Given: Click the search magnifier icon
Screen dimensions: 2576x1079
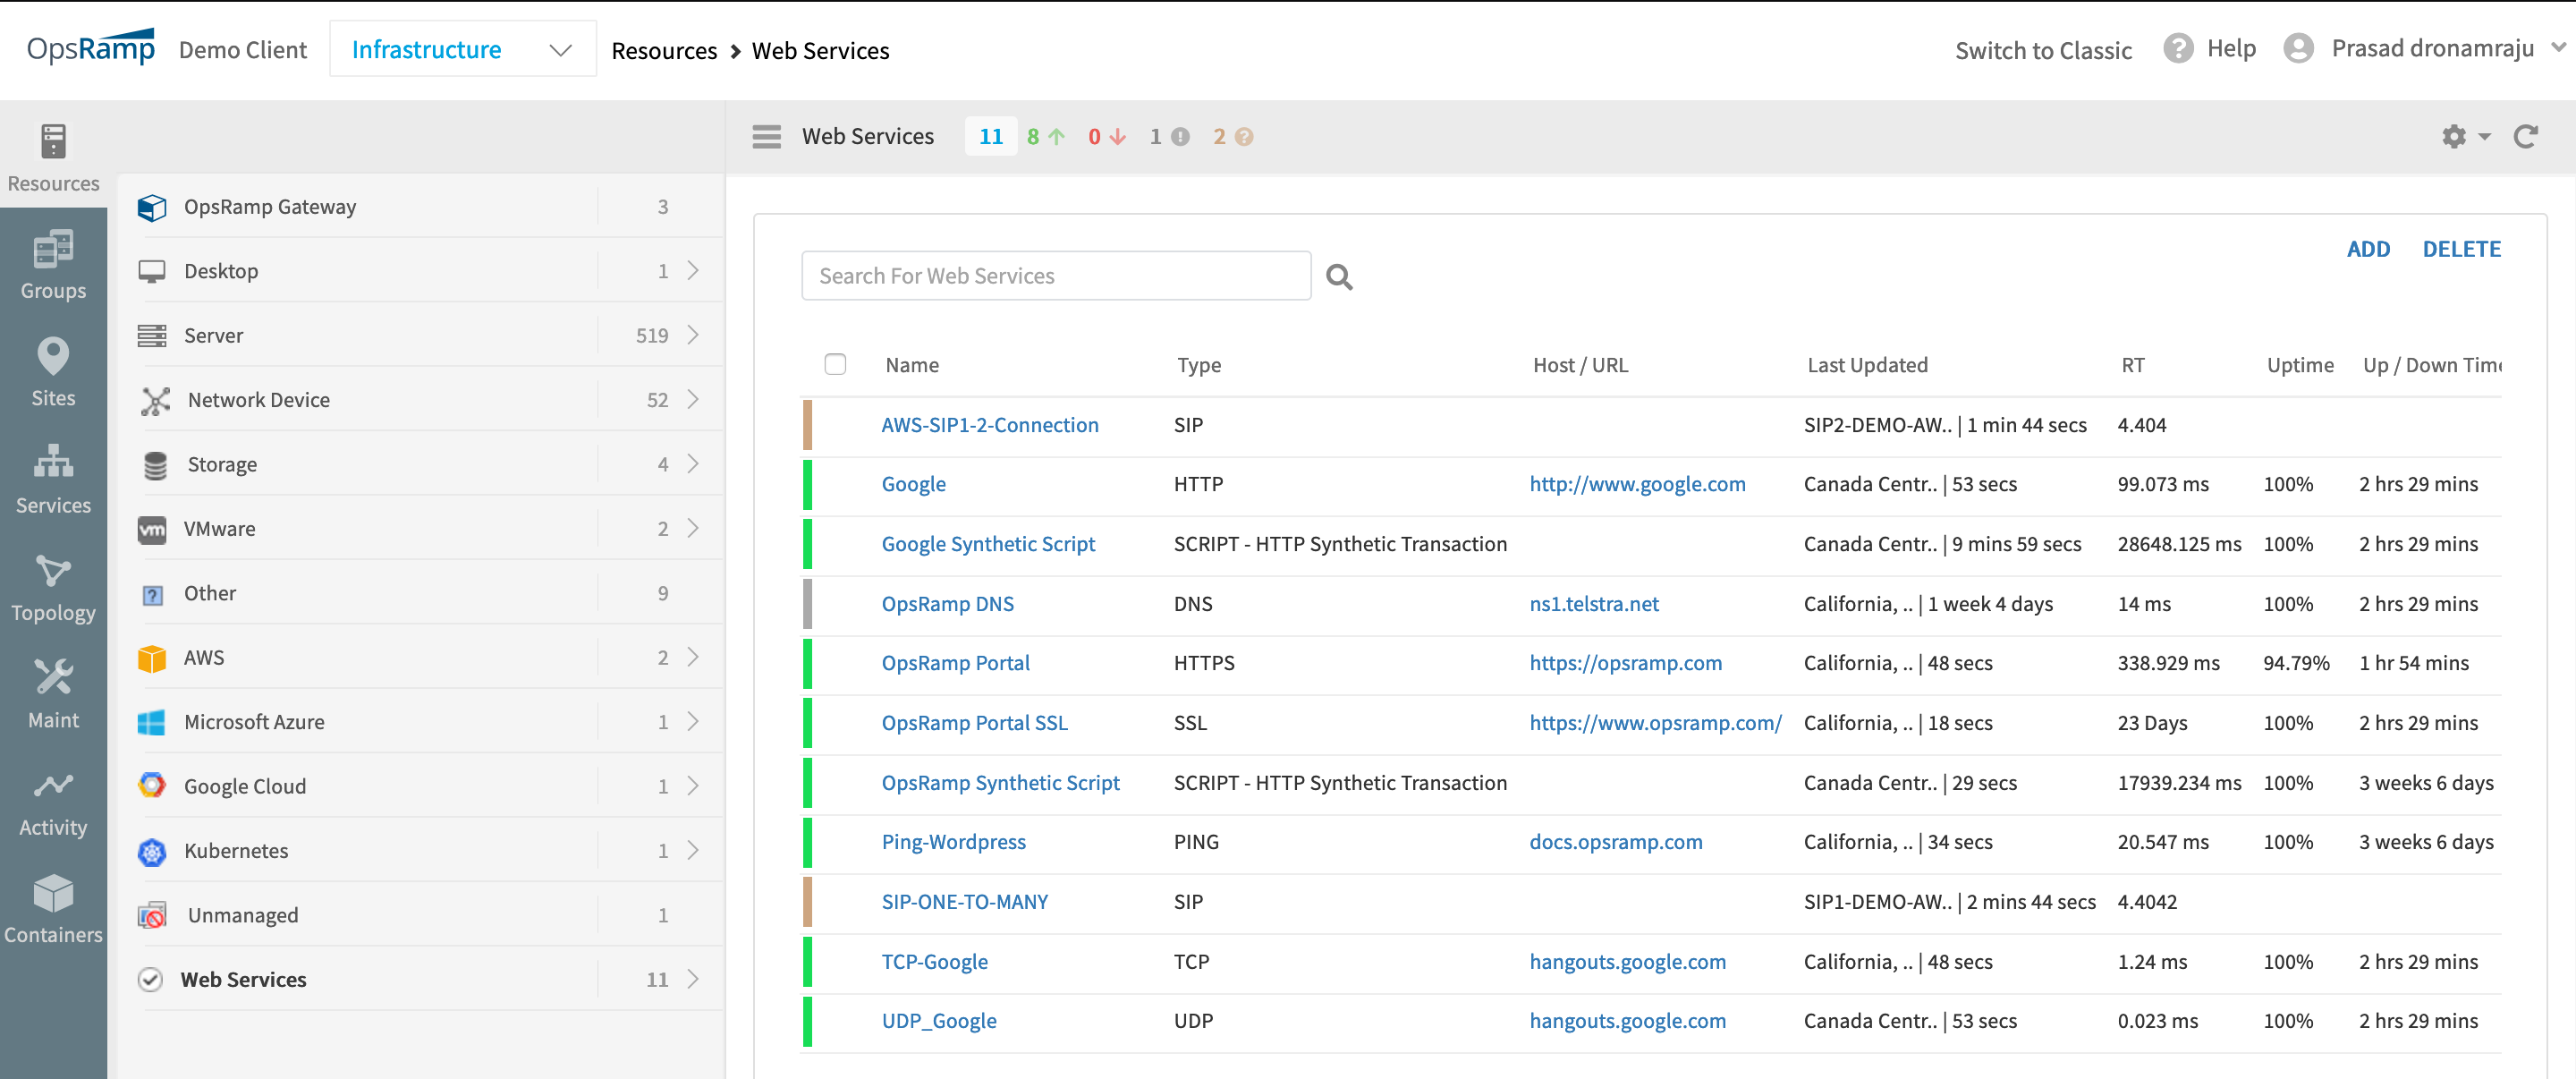Looking at the screenshot, I should (x=1339, y=277).
